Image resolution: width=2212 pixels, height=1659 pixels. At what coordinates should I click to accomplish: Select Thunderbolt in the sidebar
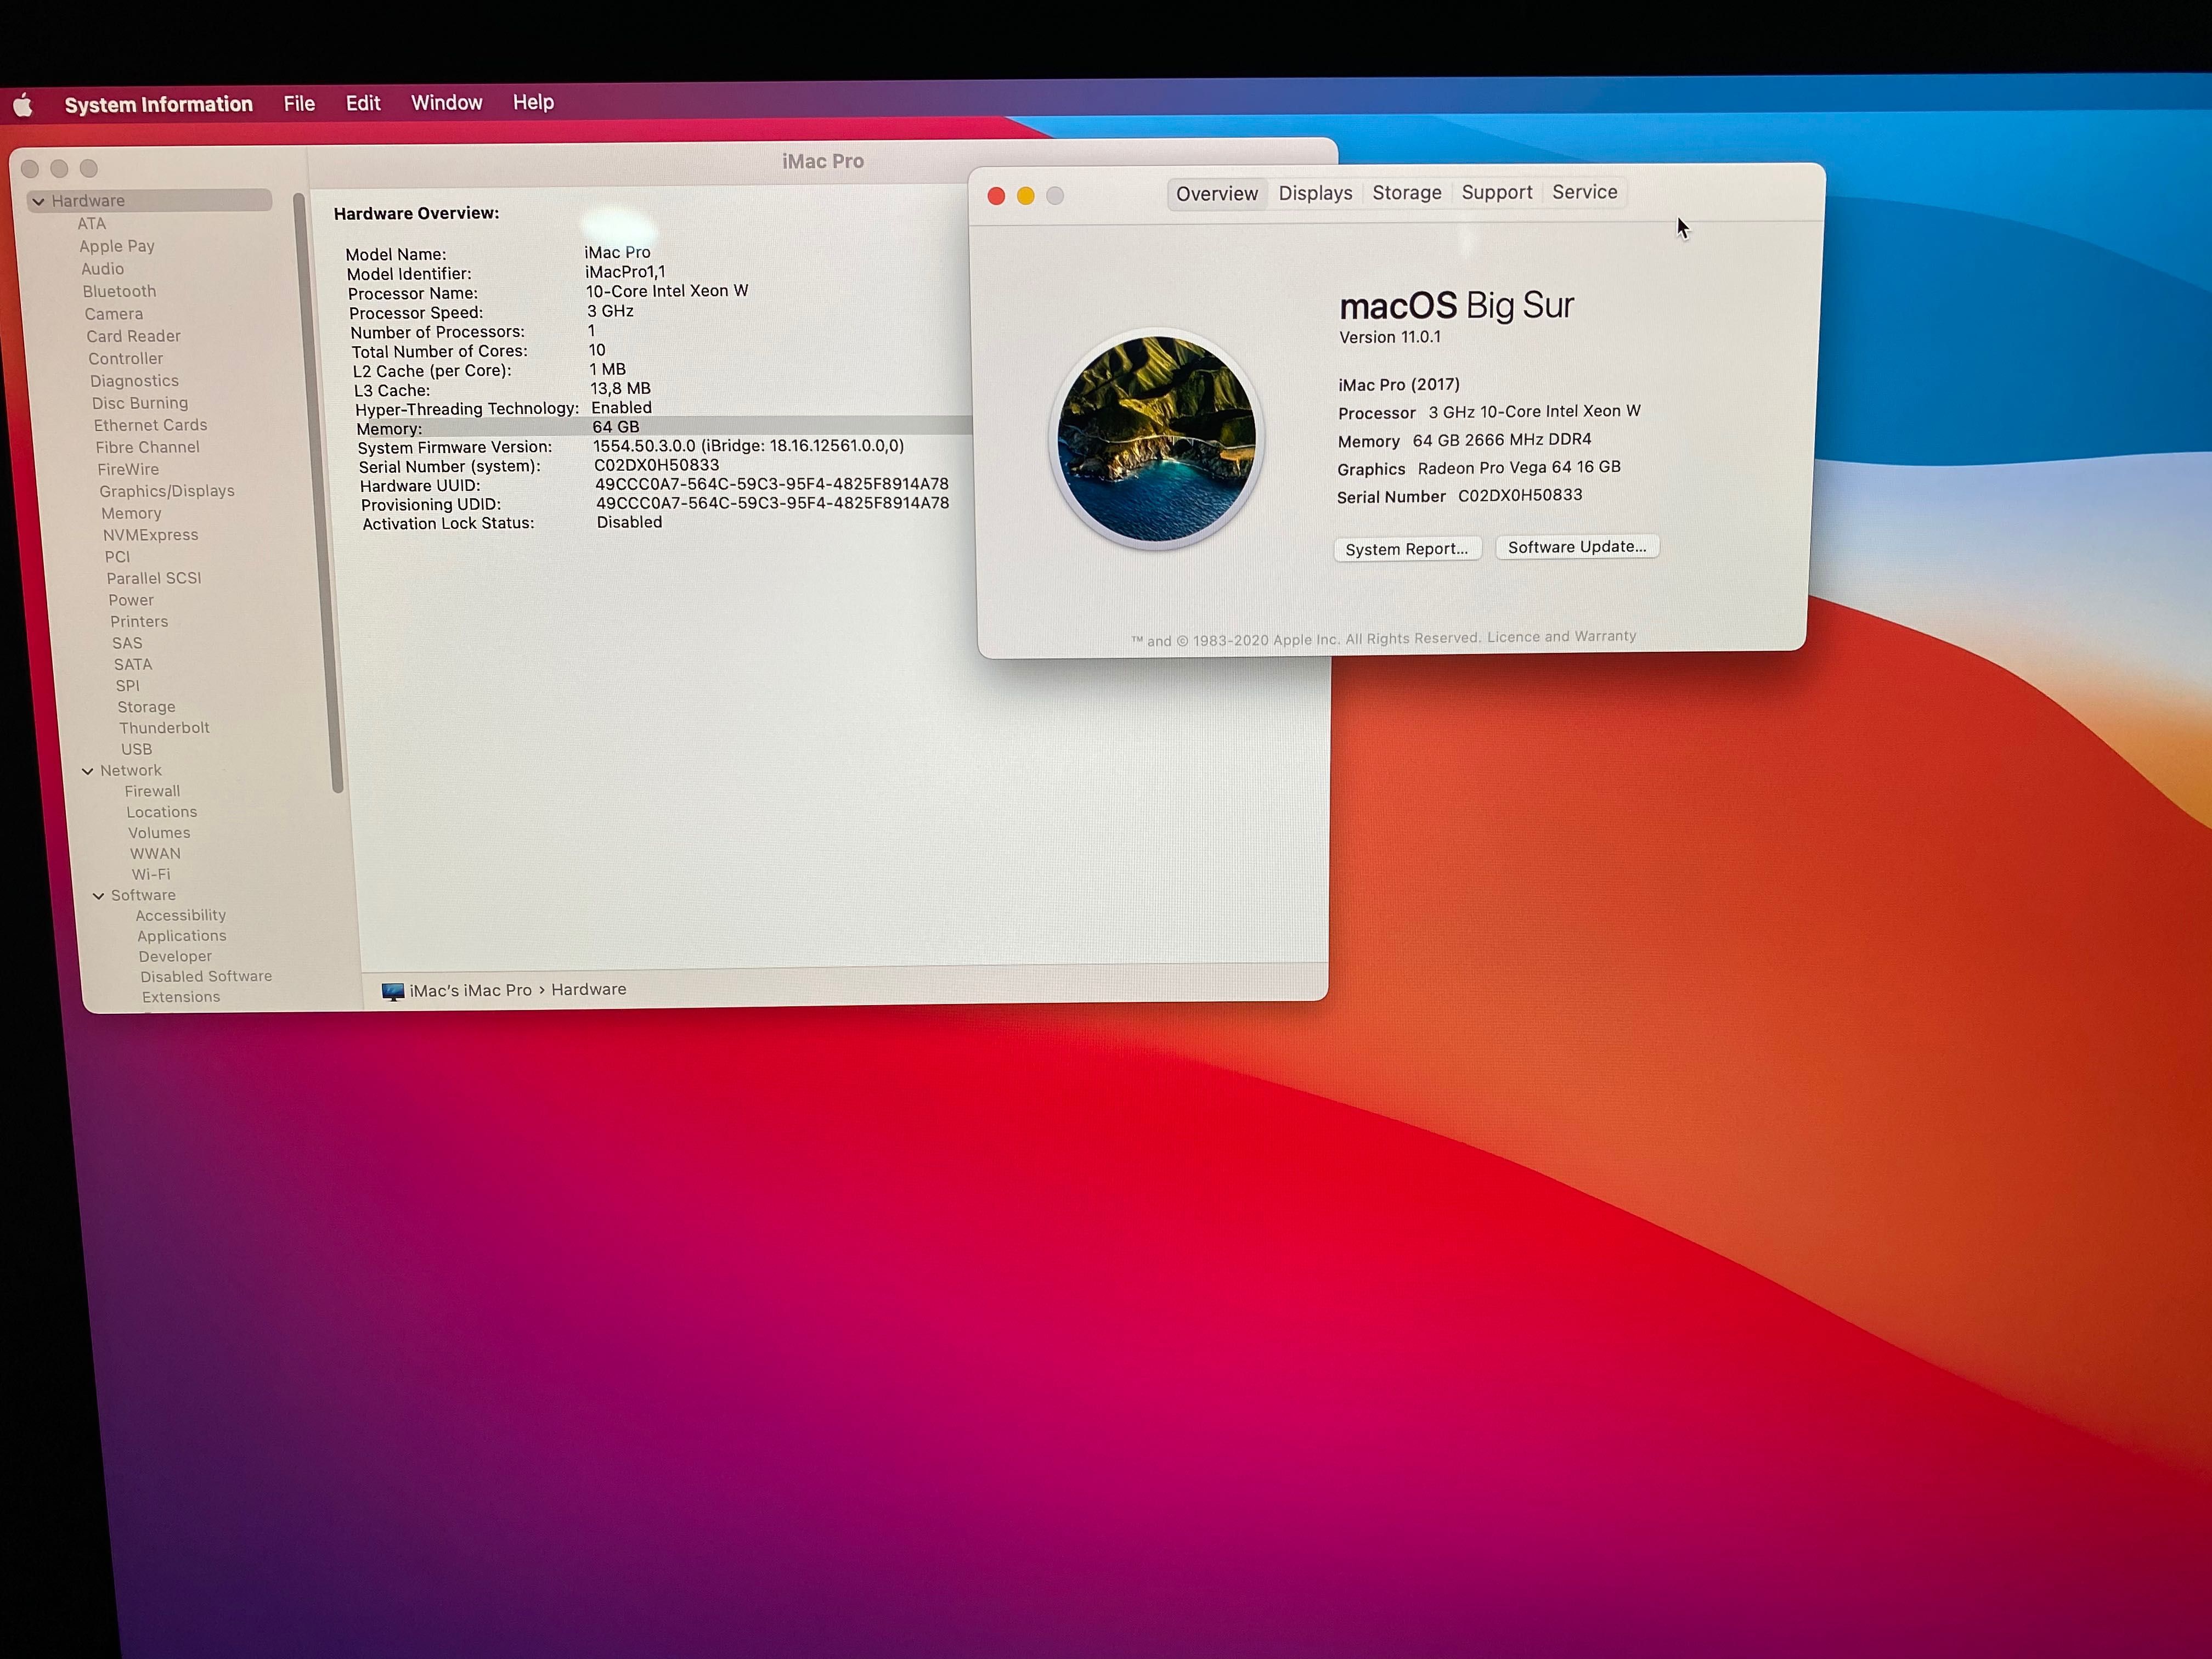[164, 728]
